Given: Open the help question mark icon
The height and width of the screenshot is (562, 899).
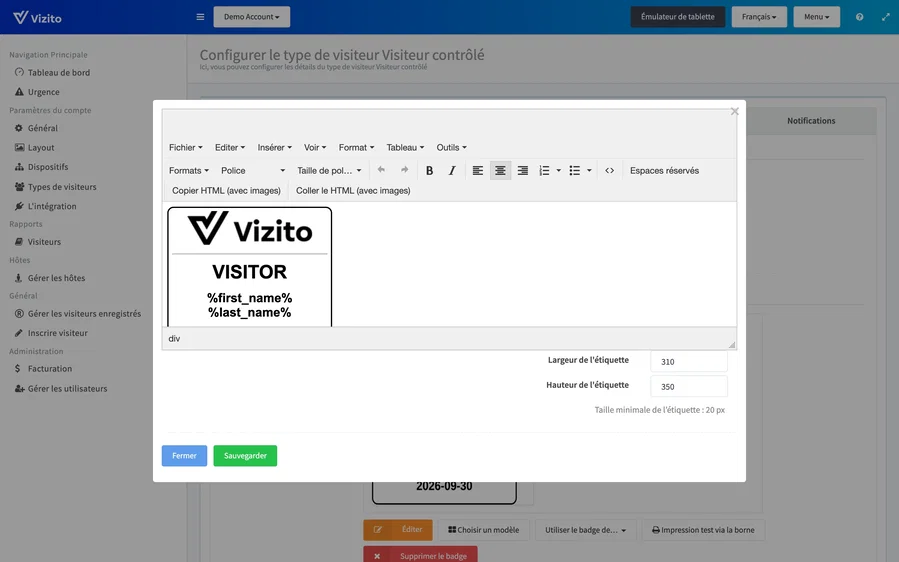Looking at the screenshot, I should tap(859, 17).
